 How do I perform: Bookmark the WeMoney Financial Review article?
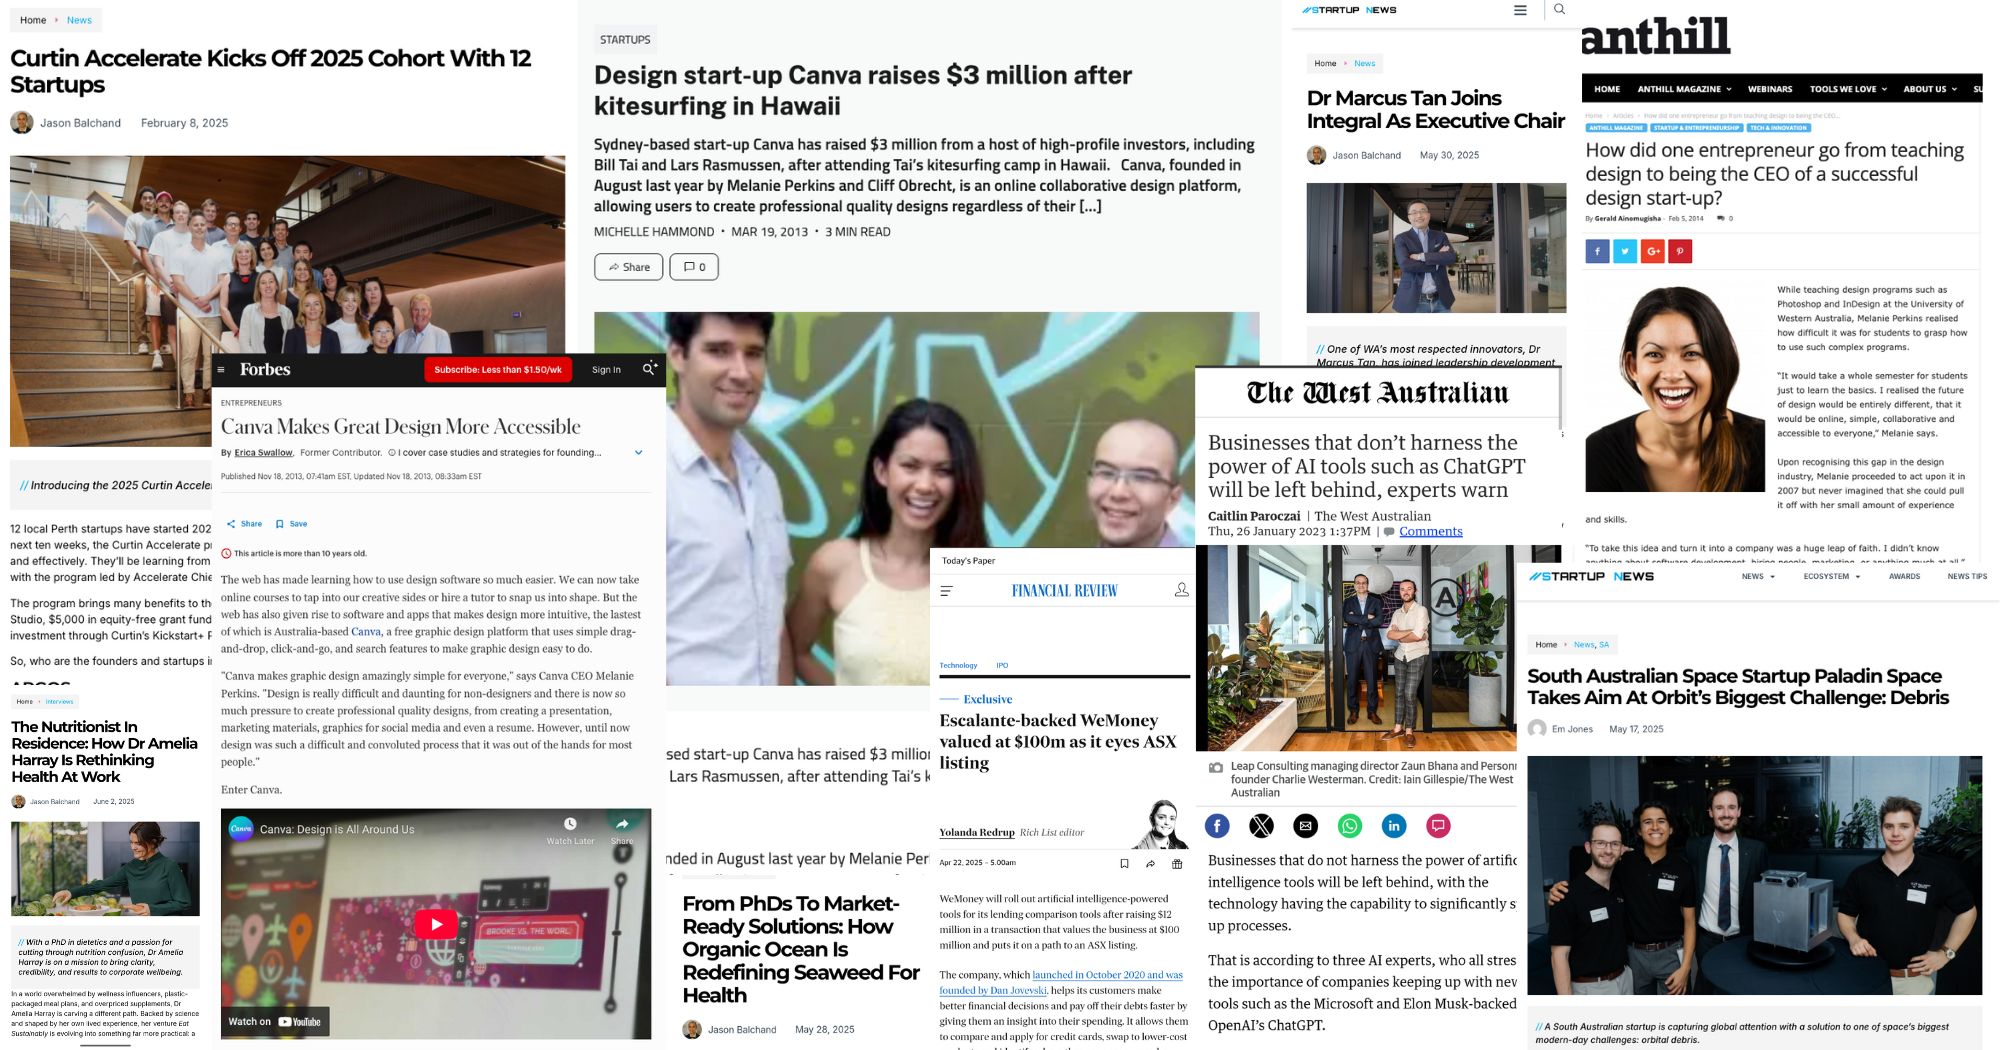pos(1124,863)
